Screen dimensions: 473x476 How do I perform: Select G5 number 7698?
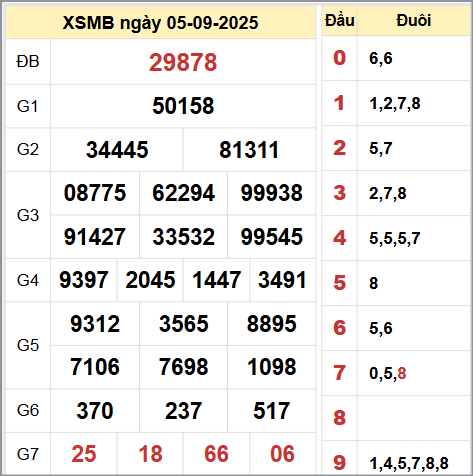[x=184, y=367]
